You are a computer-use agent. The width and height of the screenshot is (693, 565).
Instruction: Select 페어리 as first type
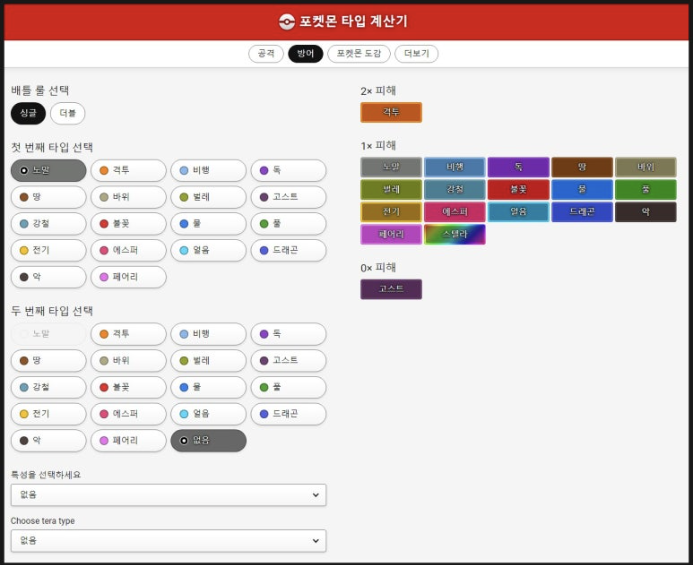tap(129, 277)
